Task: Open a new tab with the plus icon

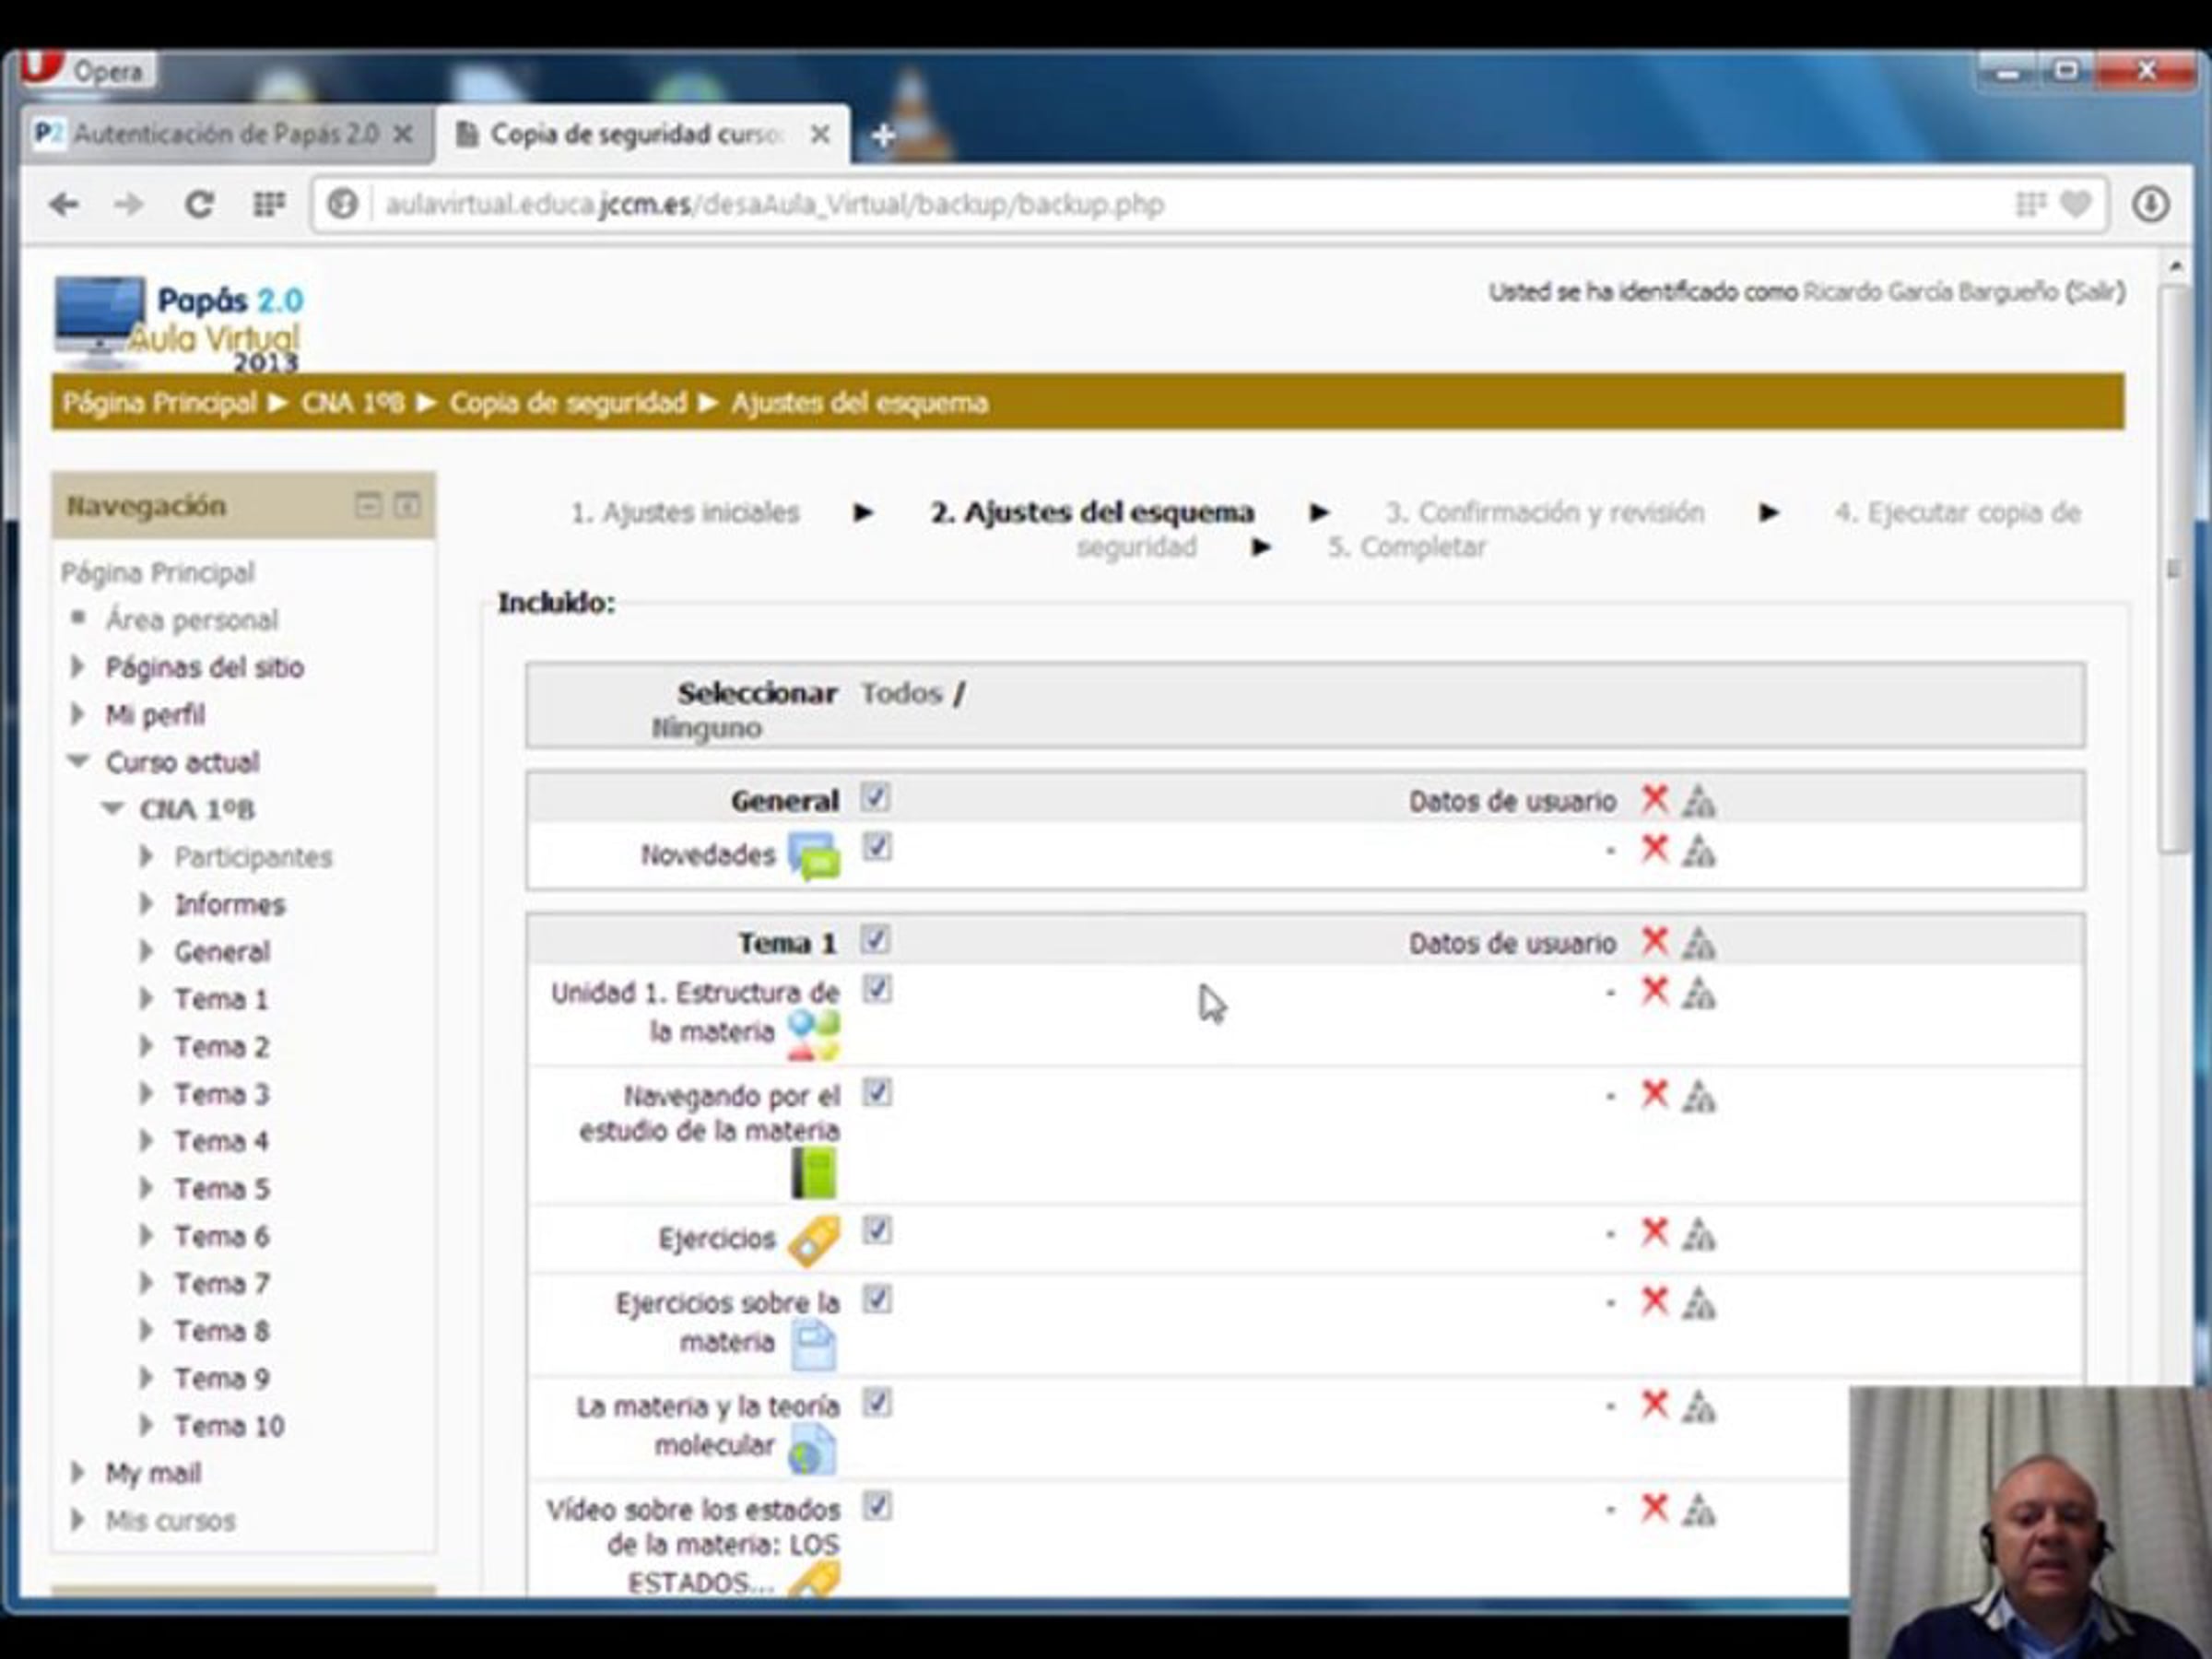Action: pyautogui.click(x=883, y=135)
